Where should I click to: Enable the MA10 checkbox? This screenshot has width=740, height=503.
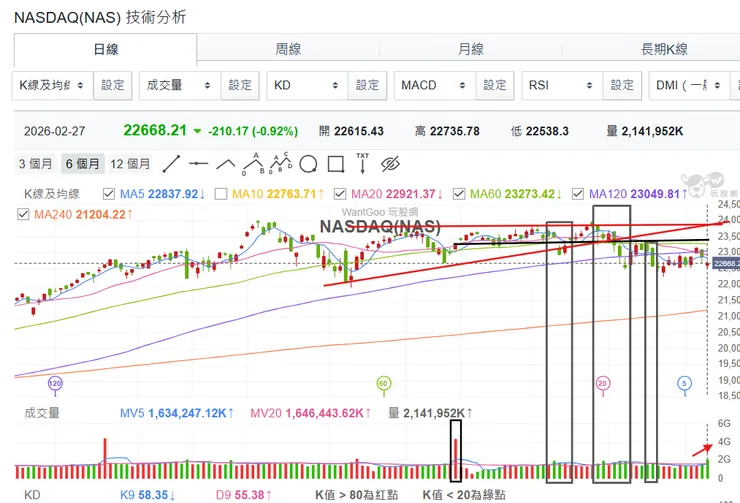click(221, 194)
